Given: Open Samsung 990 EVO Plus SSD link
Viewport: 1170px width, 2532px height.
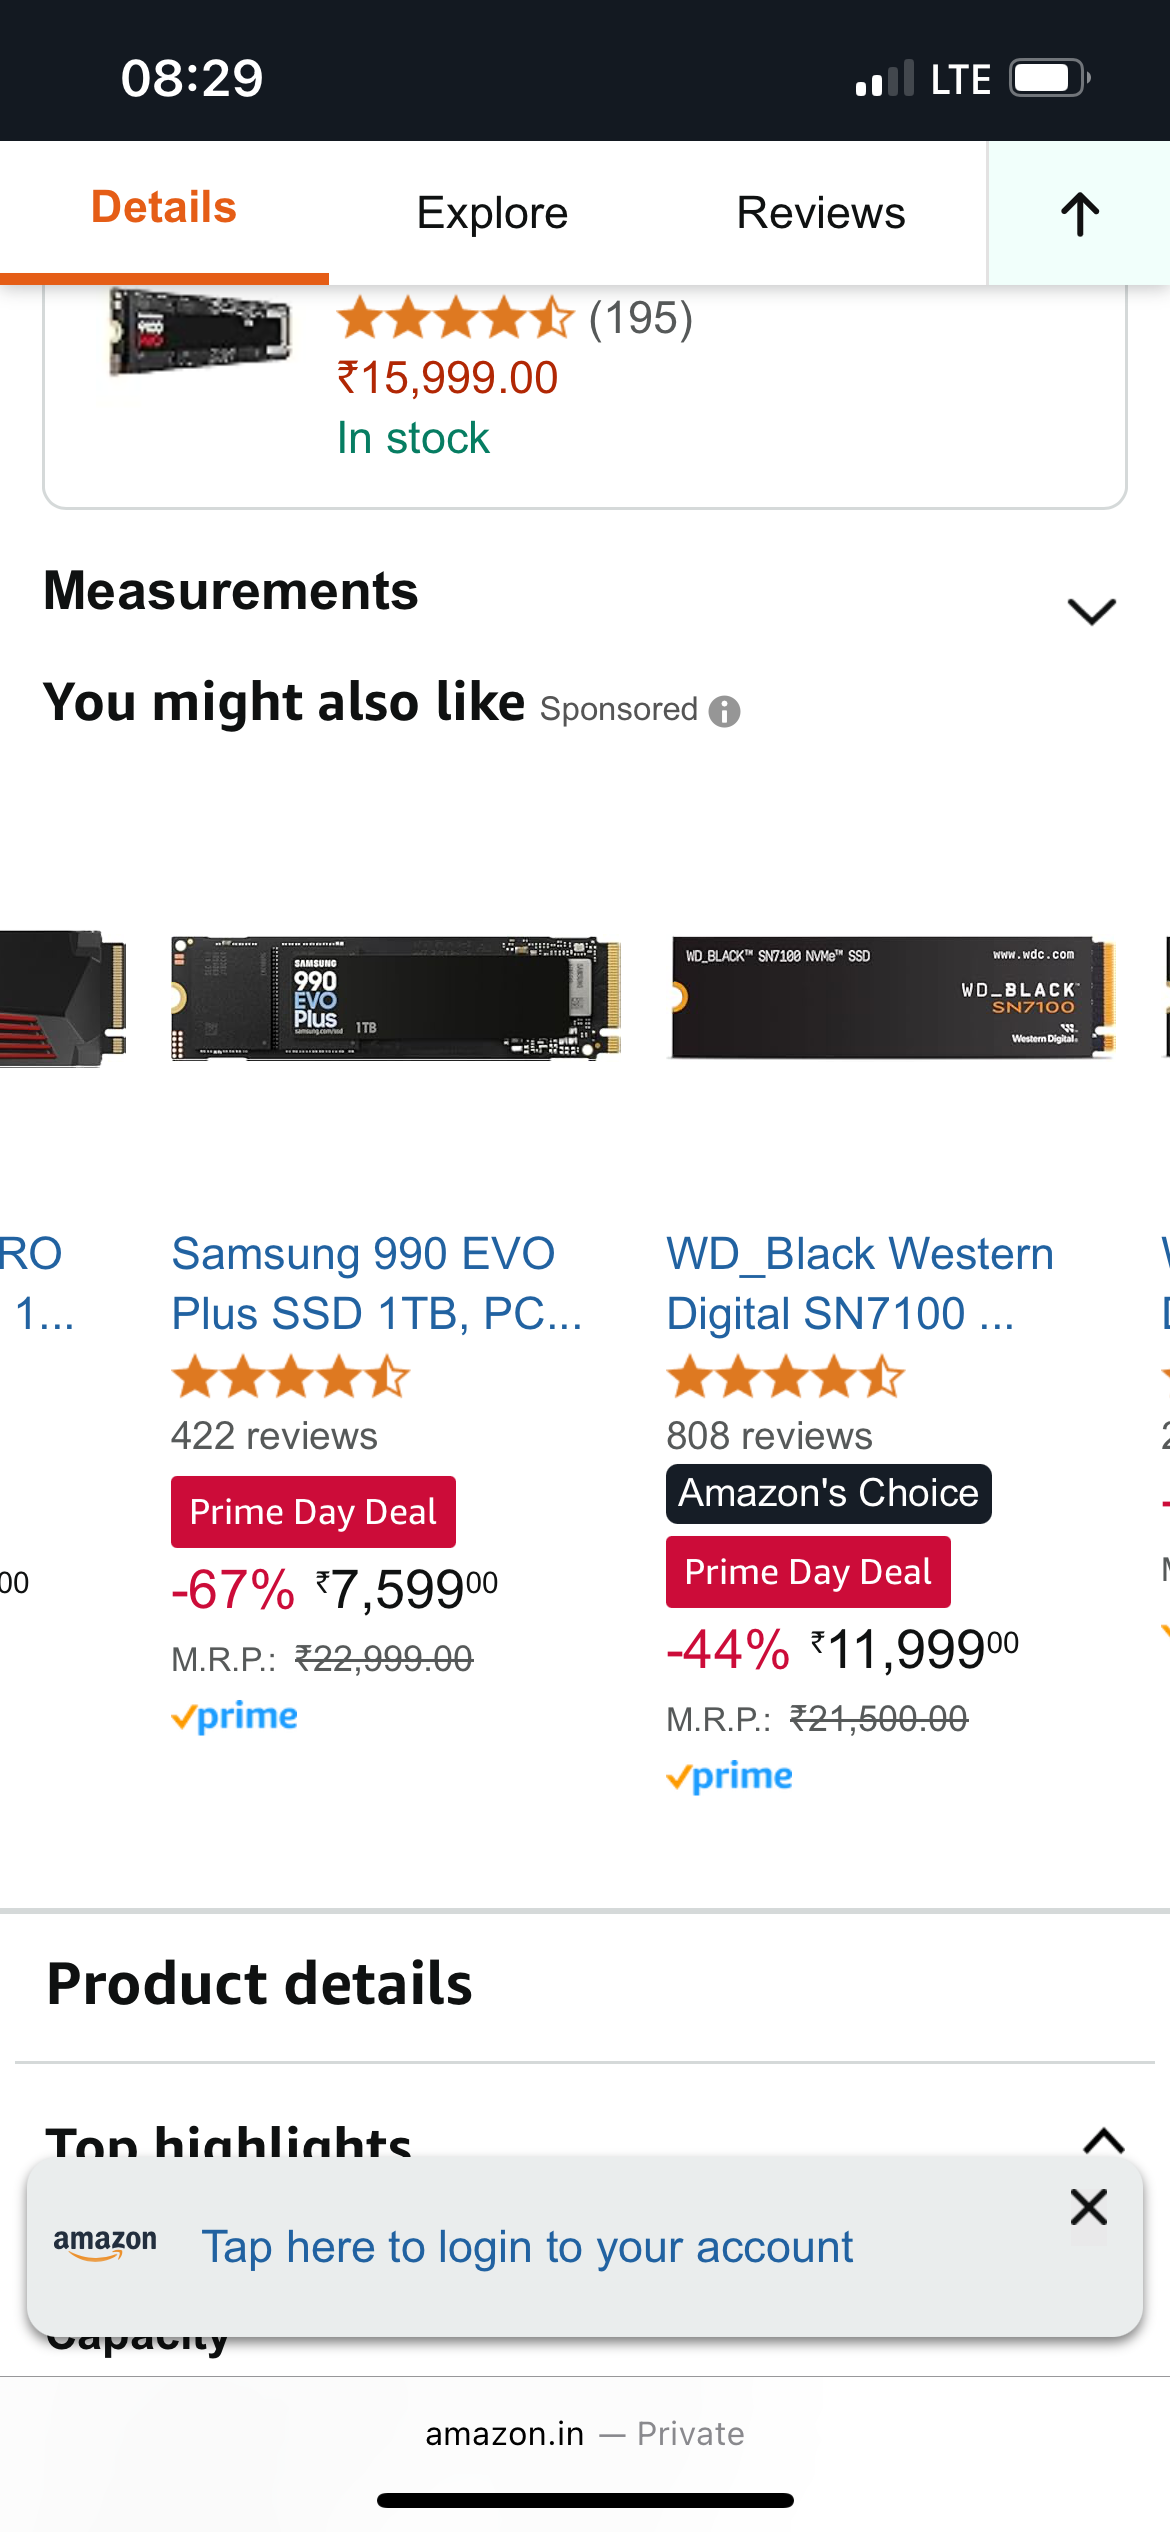Looking at the screenshot, I should pyautogui.click(x=375, y=1283).
